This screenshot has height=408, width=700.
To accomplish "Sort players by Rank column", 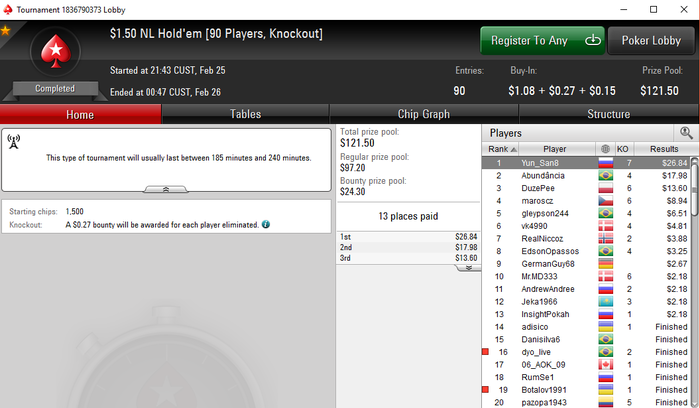I will tap(500, 149).
